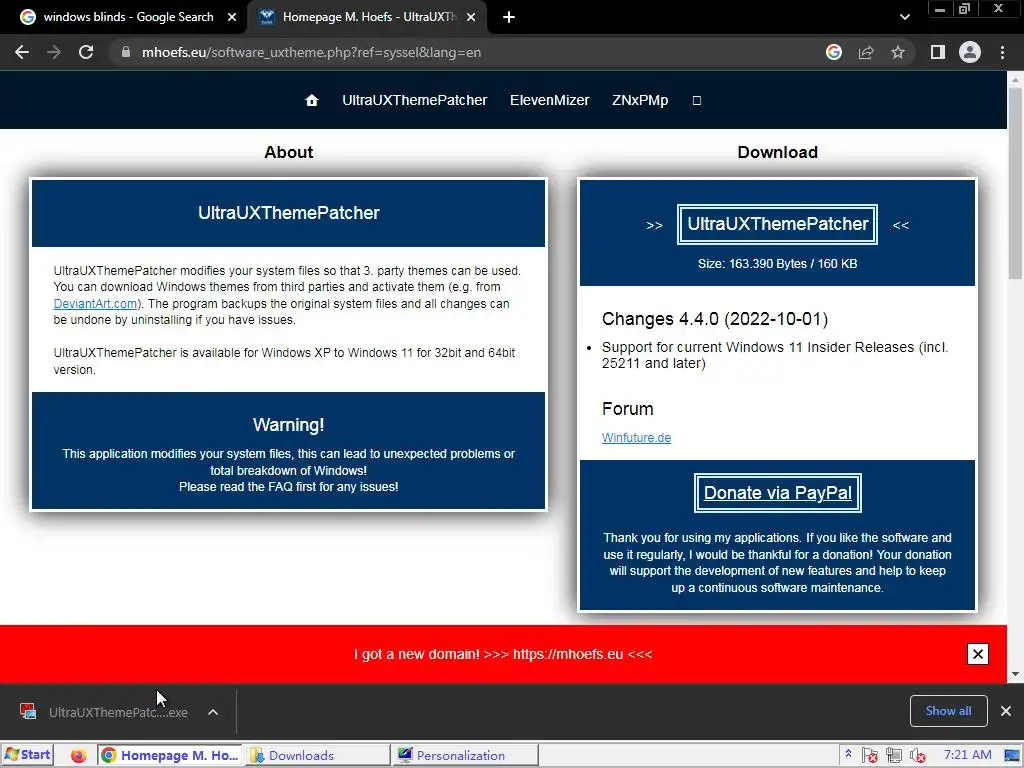Screen dimensions: 1024x768
Task: Click the show desktop icon
Action: (x=1013, y=756)
